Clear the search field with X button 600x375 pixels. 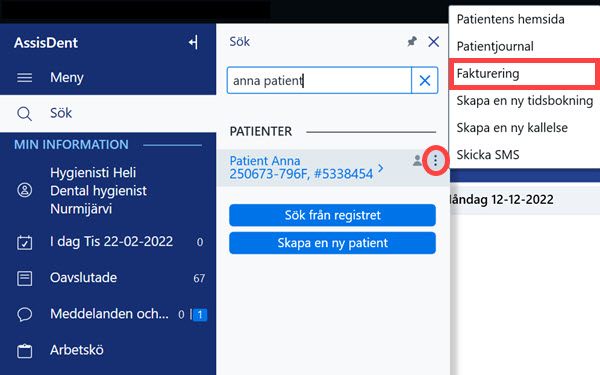425,80
